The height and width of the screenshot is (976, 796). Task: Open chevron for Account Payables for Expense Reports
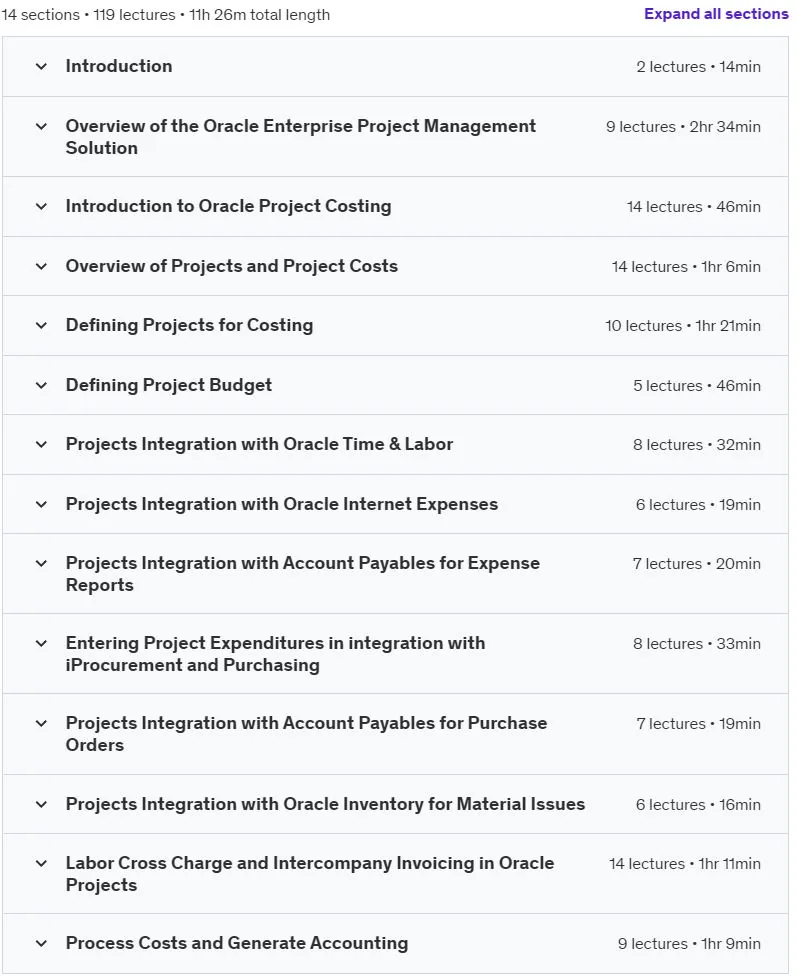point(41,563)
